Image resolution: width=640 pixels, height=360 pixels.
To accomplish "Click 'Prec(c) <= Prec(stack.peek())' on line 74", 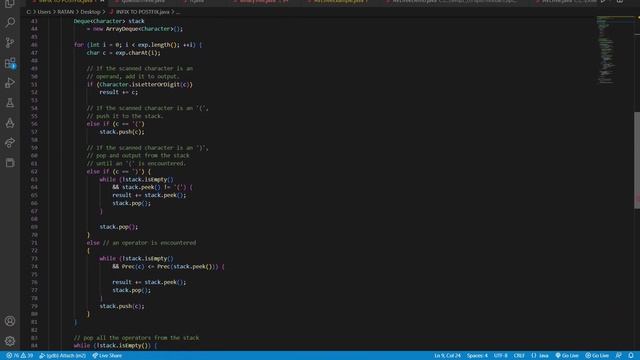I will tap(169, 267).
